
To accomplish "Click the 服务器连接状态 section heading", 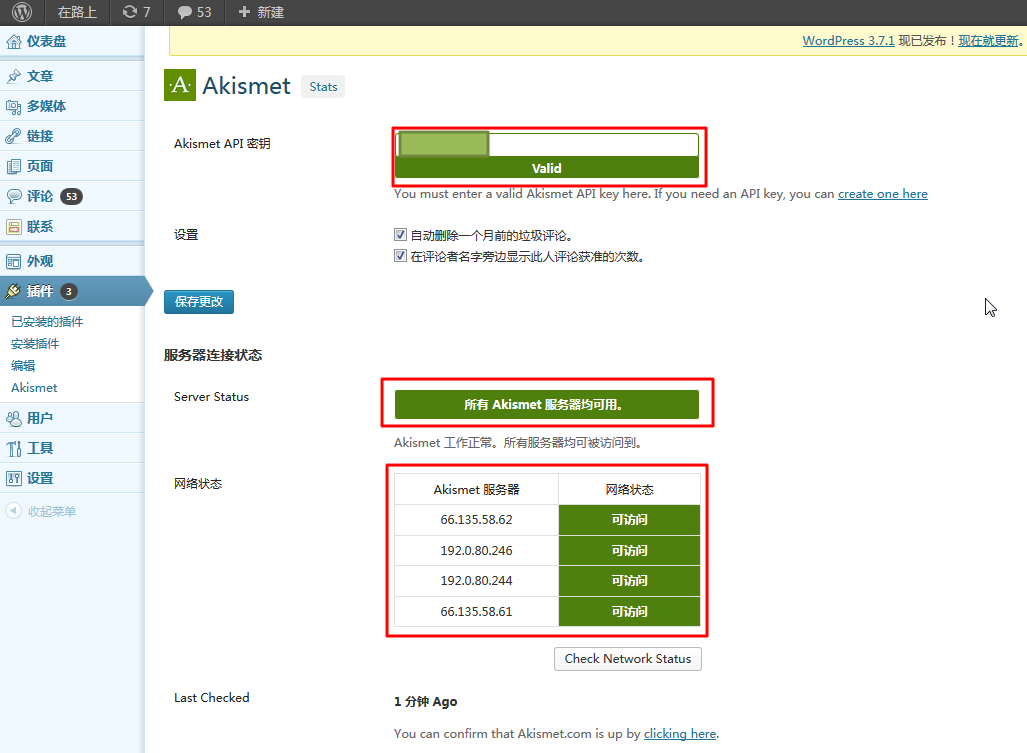I will click(213, 356).
